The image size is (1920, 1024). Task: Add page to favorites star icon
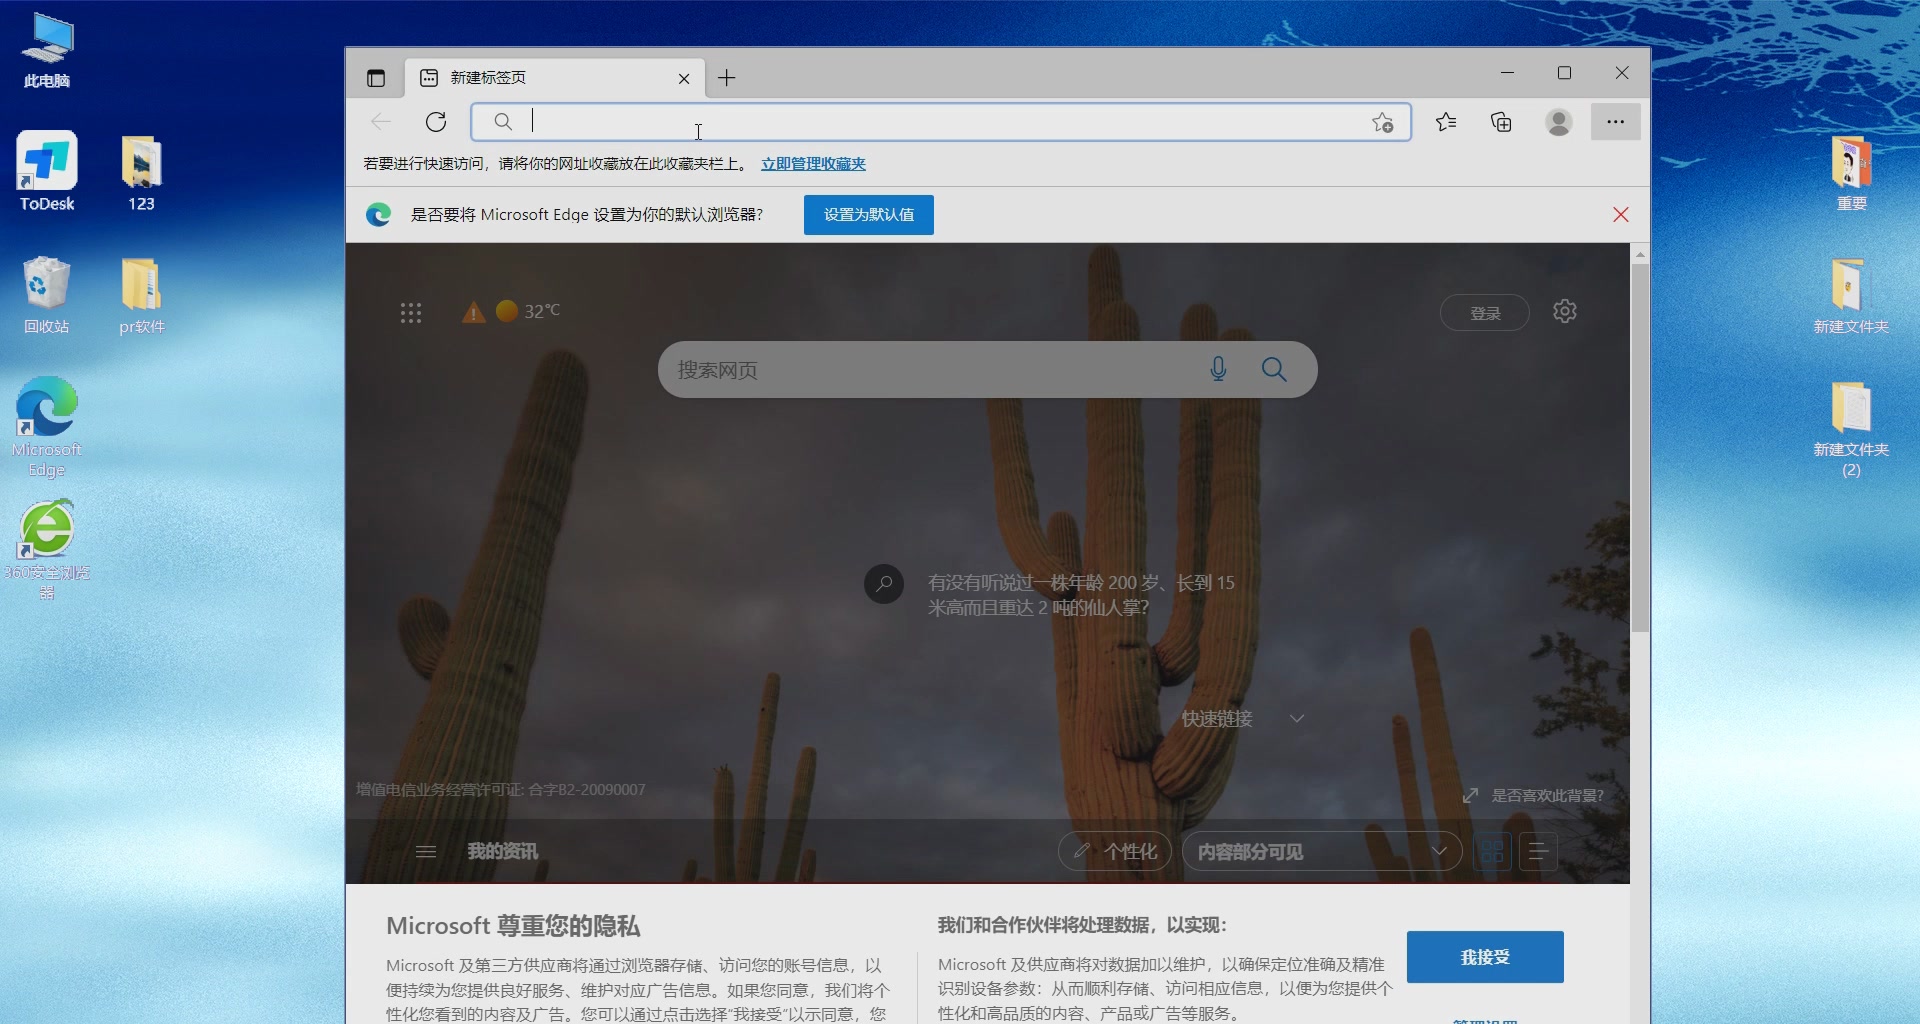point(1383,122)
